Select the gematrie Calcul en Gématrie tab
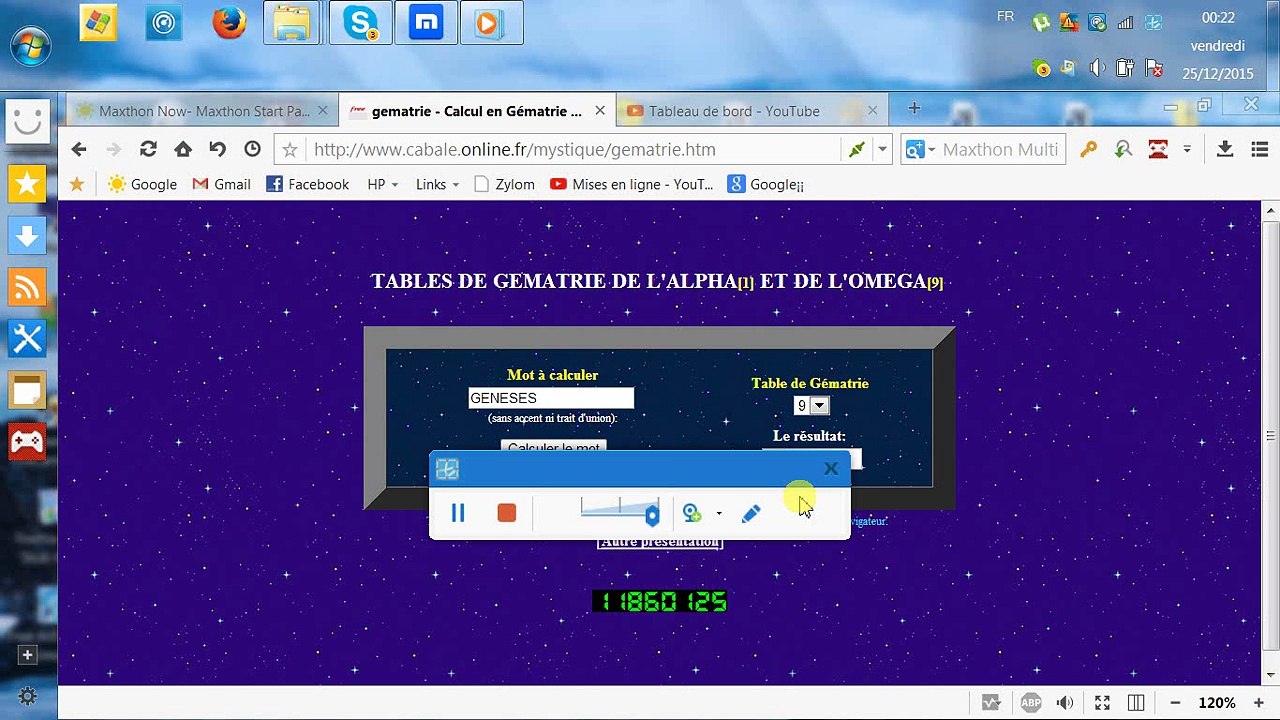Image resolution: width=1280 pixels, height=720 pixels. pyautogui.click(x=476, y=111)
